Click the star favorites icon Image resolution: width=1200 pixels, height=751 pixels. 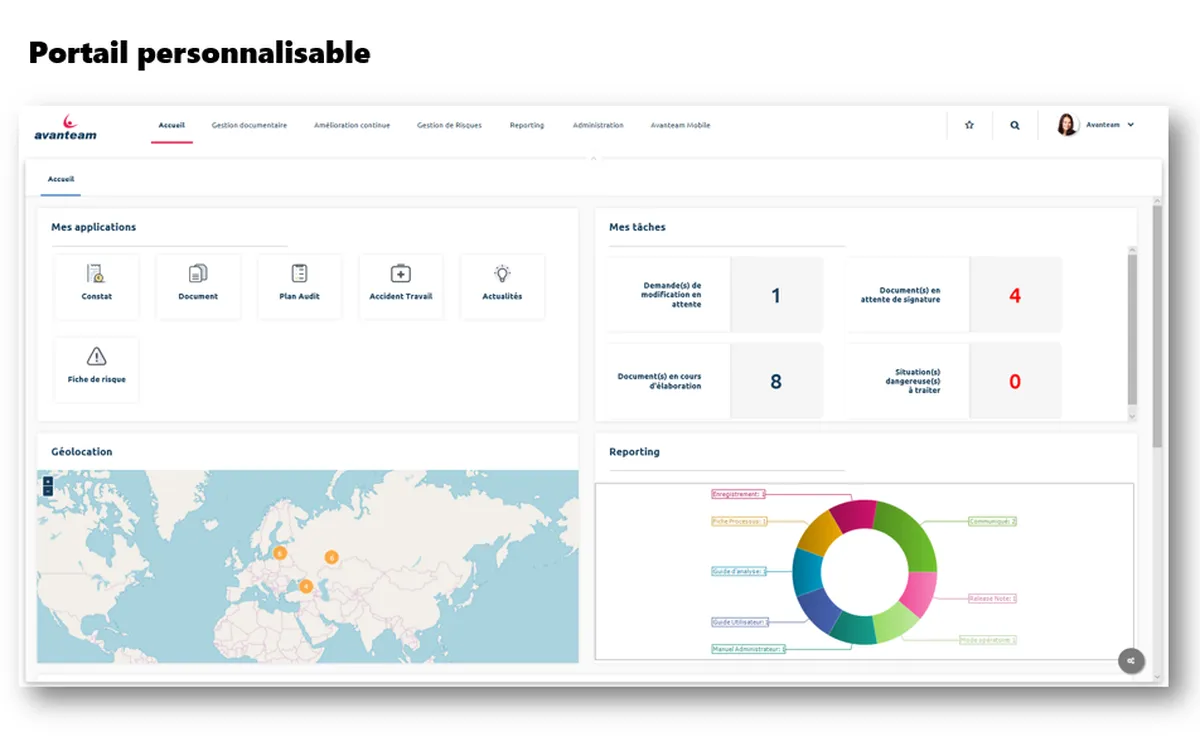tap(969, 125)
